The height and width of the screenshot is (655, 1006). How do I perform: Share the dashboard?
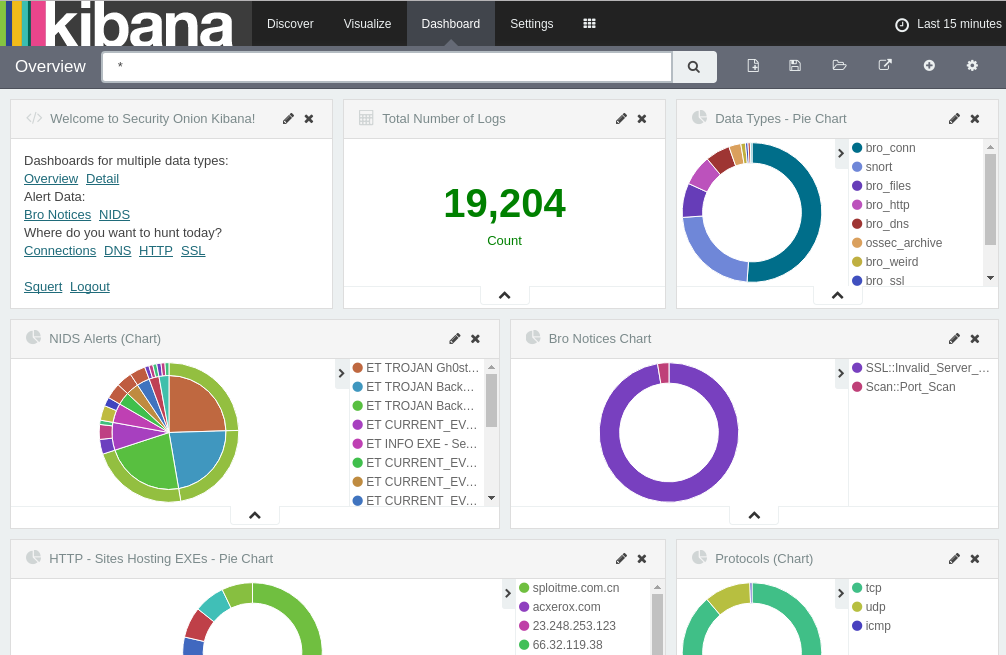point(884,64)
